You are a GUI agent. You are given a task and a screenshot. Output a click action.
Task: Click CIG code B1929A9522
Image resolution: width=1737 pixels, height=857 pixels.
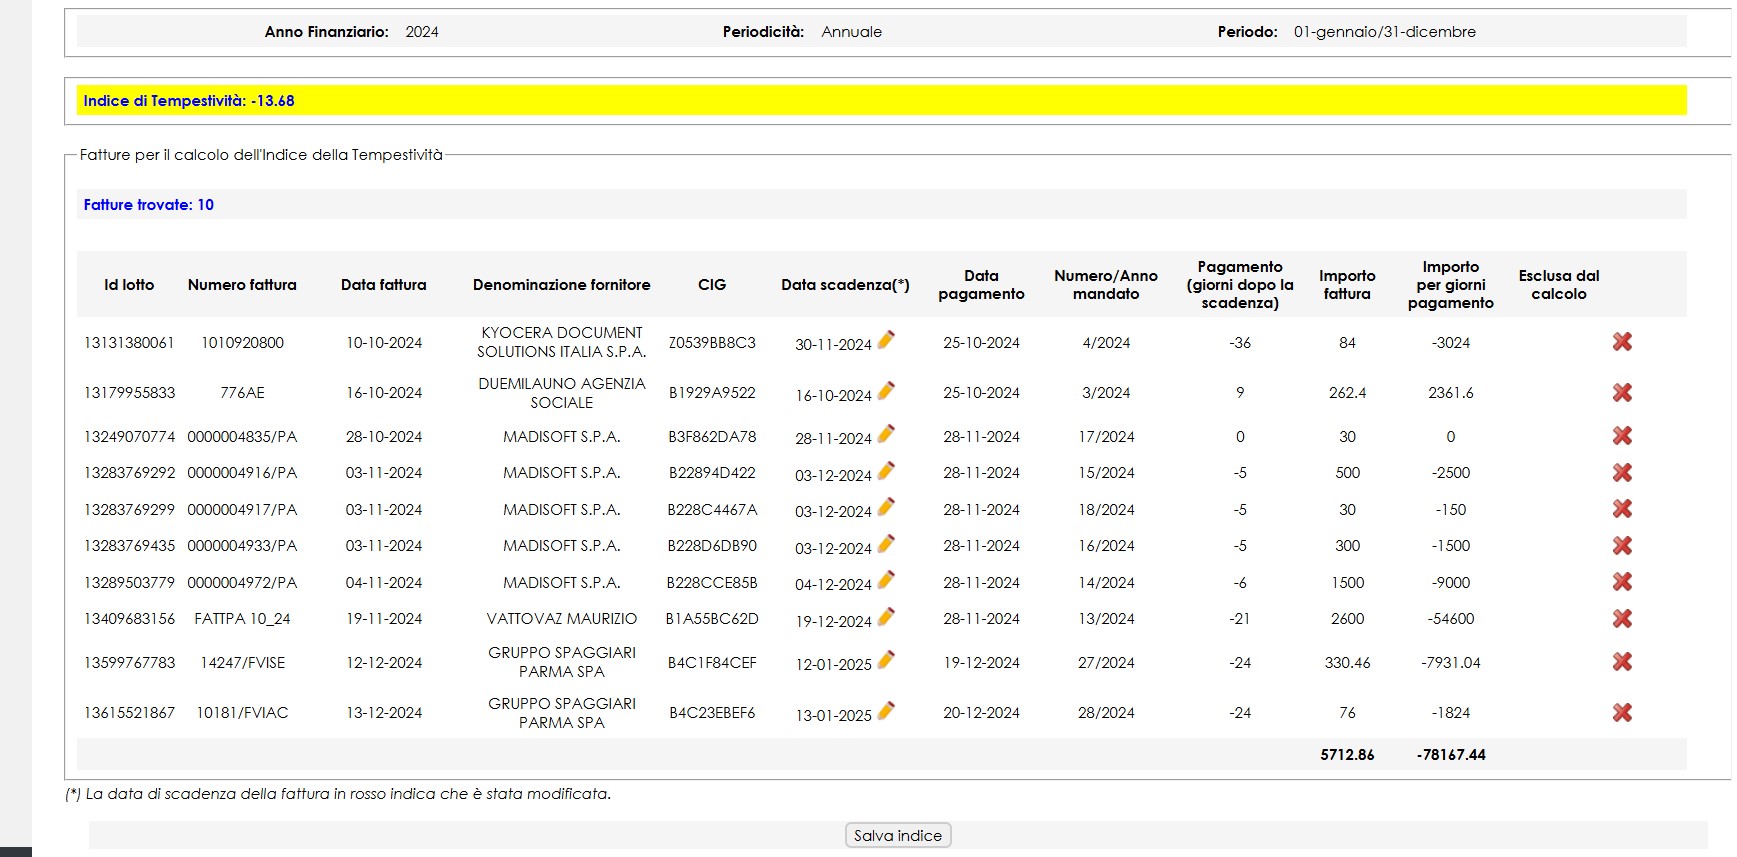[x=712, y=393]
